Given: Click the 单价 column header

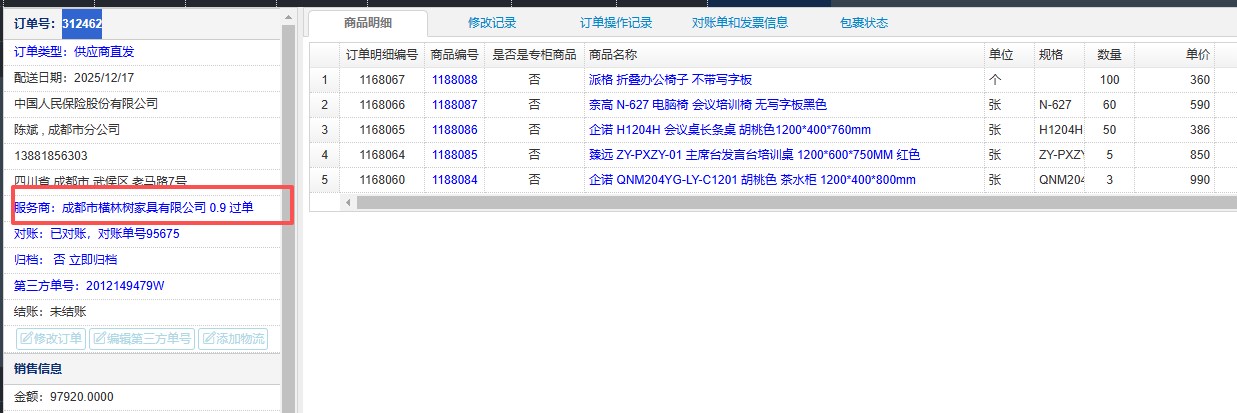Looking at the screenshot, I should click(1196, 54).
